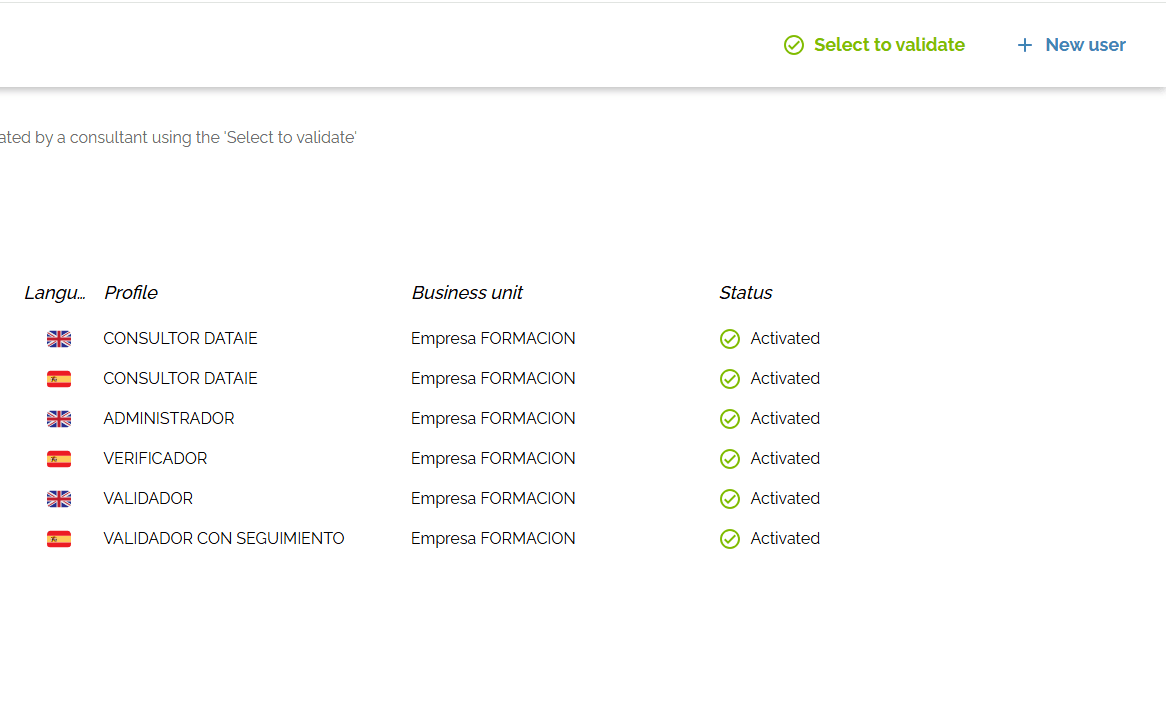Image resolution: width=1166 pixels, height=718 pixels.
Task: Click the status check icon in the VALIDADOR row
Action: click(x=730, y=499)
